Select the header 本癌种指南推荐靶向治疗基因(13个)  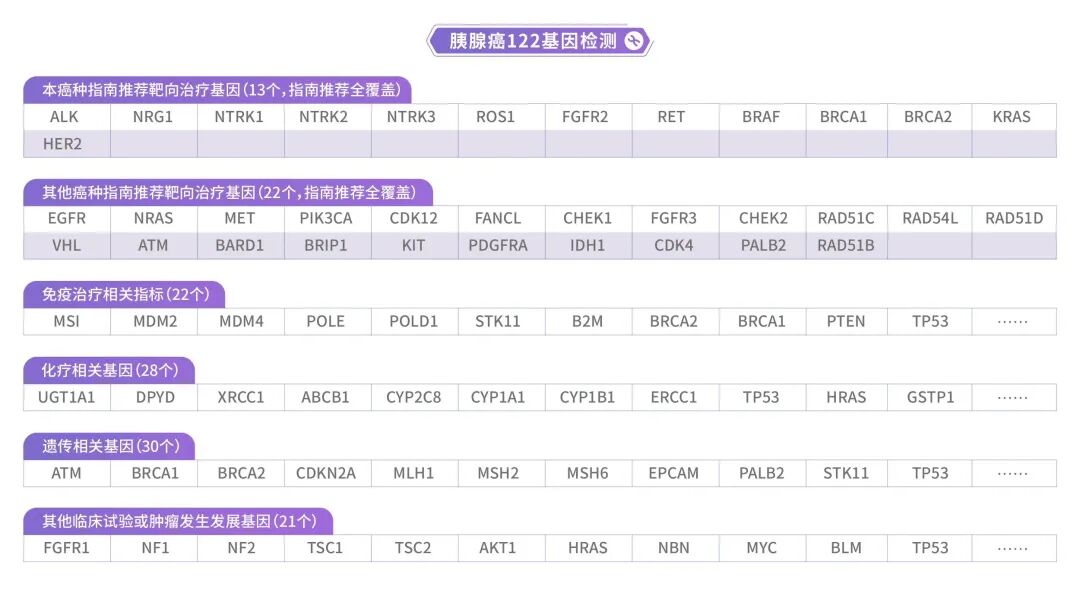point(218,90)
